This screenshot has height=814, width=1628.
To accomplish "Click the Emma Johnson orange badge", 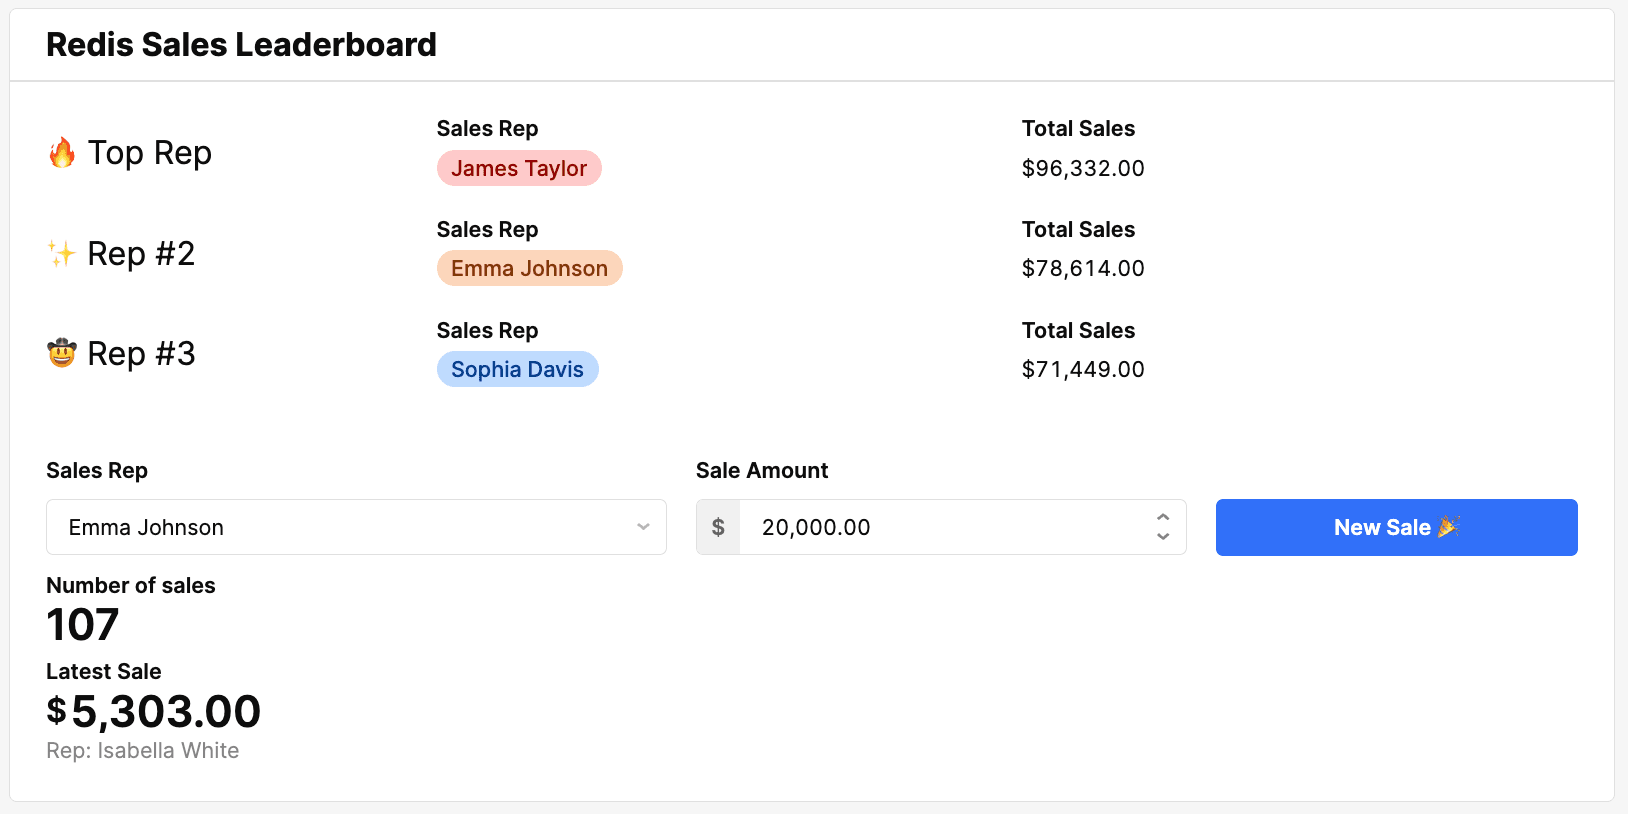I will coord(529,268).
